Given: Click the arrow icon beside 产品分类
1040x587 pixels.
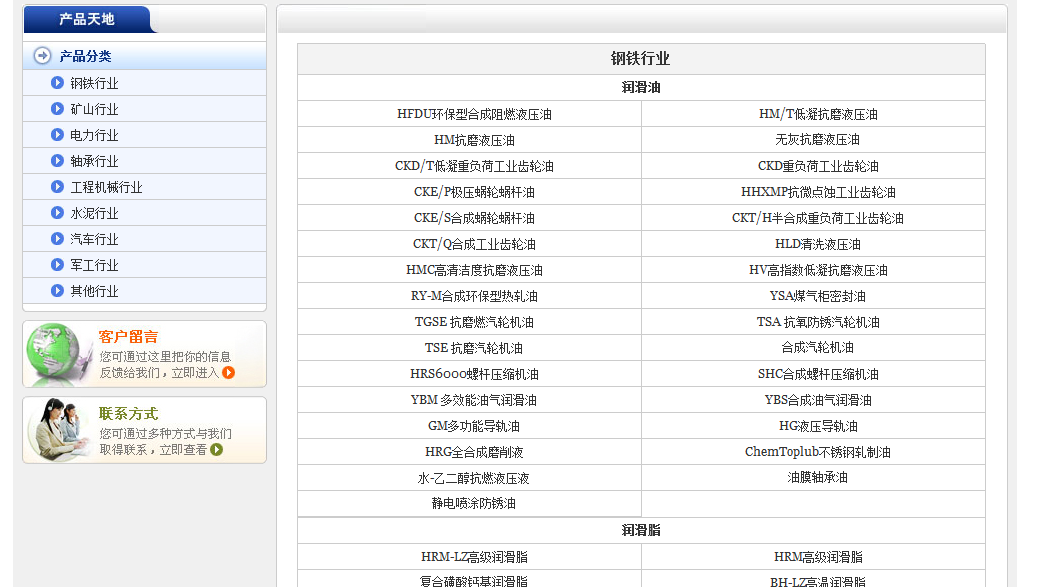Looking at the screenshot, I should pos(42,56).
